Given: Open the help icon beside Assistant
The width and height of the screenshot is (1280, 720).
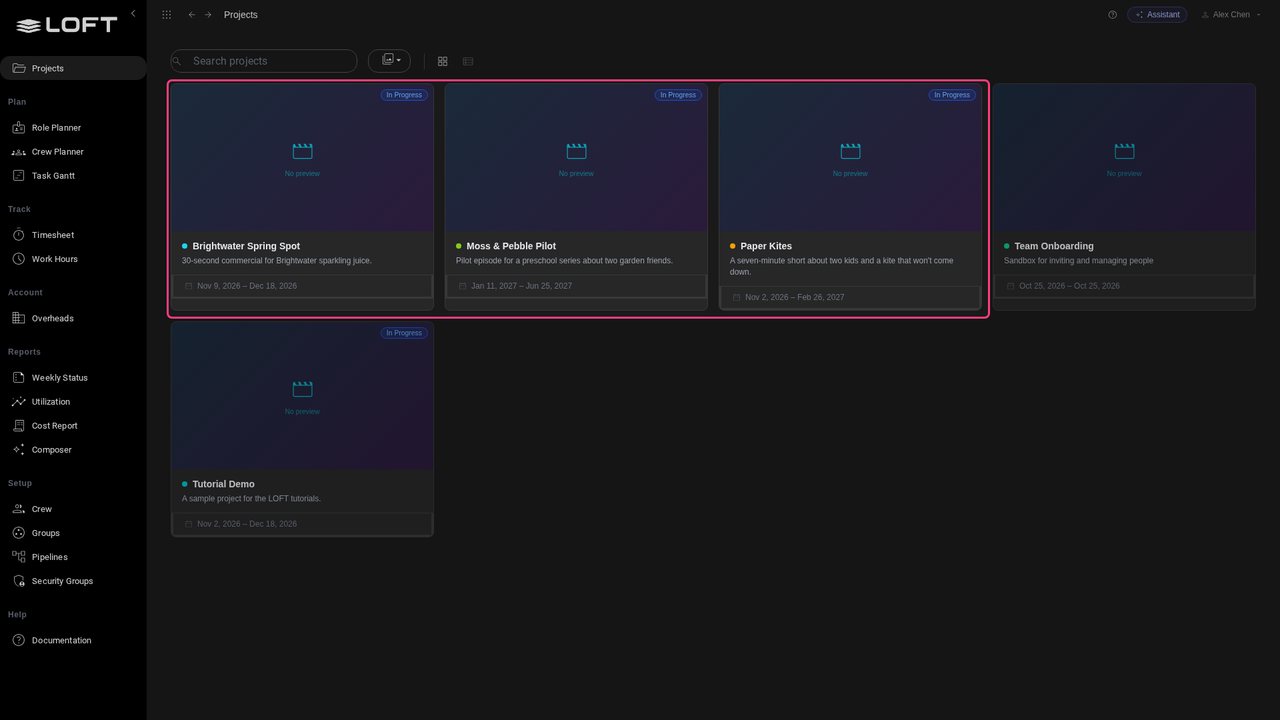Looking at the screenshot, I should (1112, 15).
